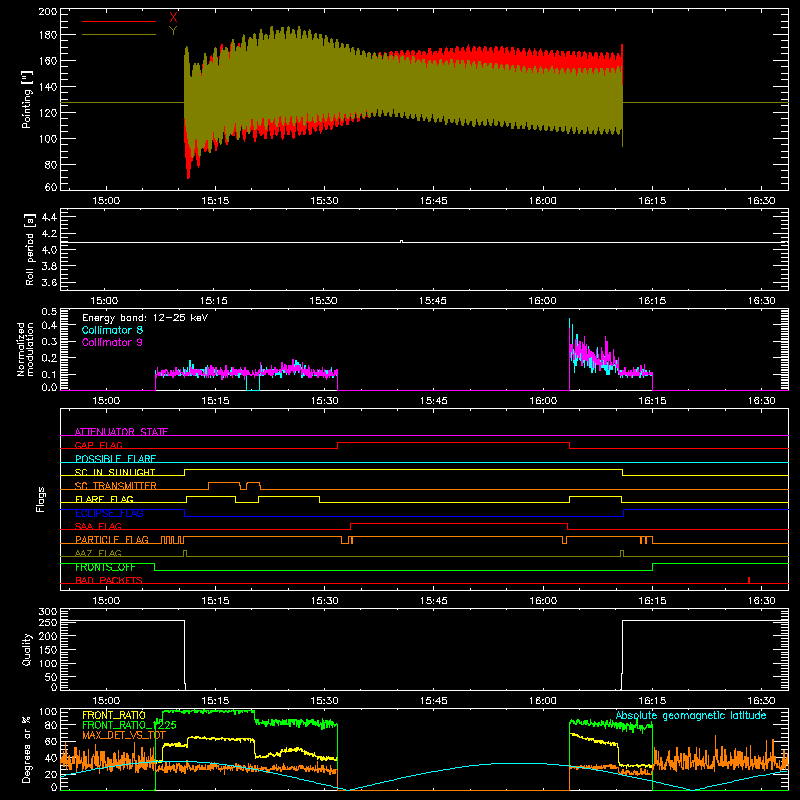
Task: Click the 15:30 tick under Roll period plot
Action: click(x=323, y=301)
